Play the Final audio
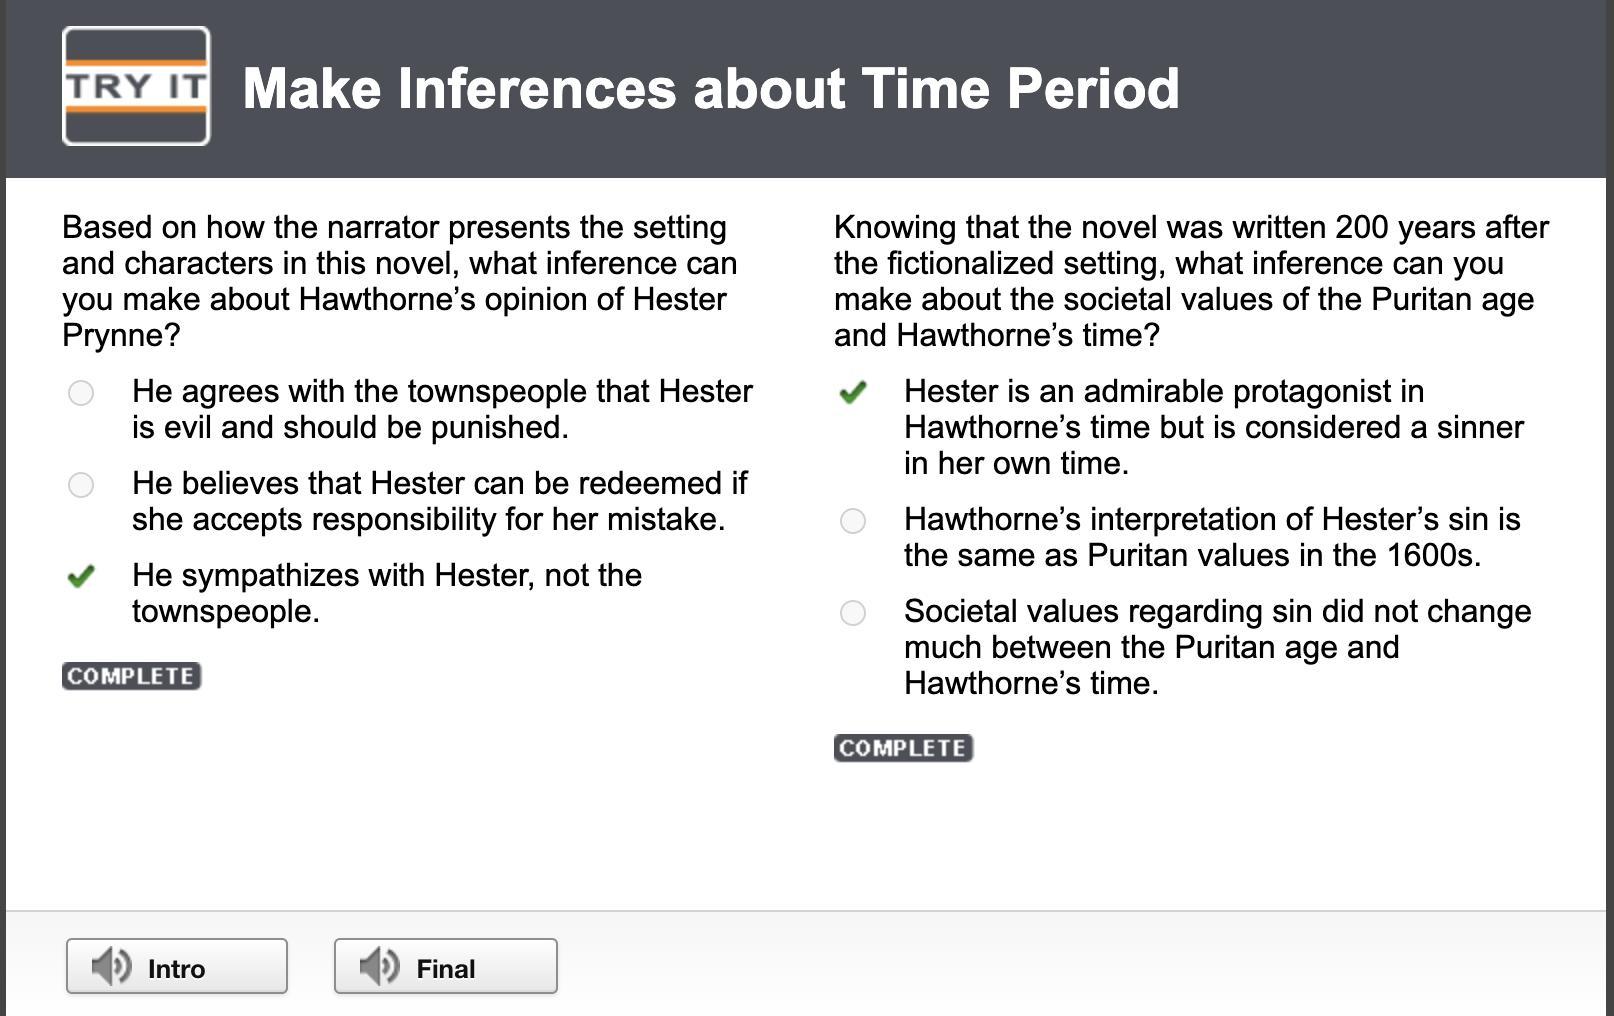The height and width of the screenshot is (1016, 1614). [446, 966]
